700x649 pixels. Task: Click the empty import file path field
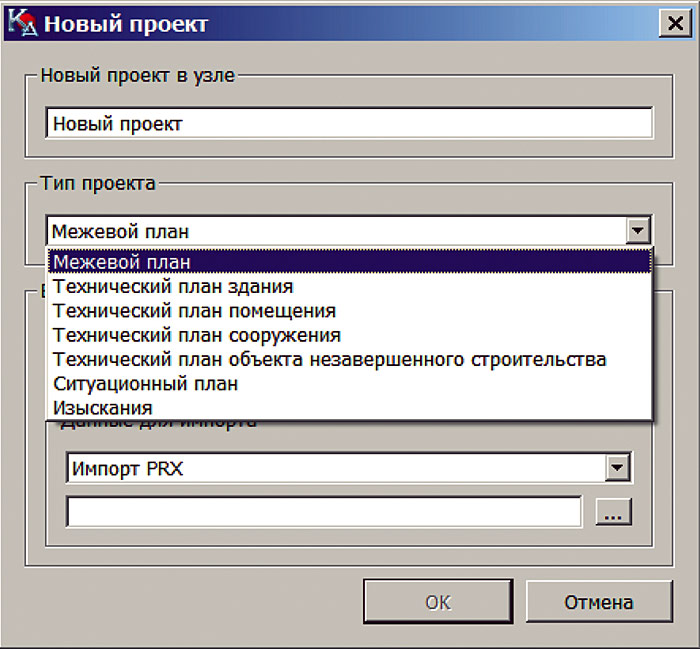(324, 511)
